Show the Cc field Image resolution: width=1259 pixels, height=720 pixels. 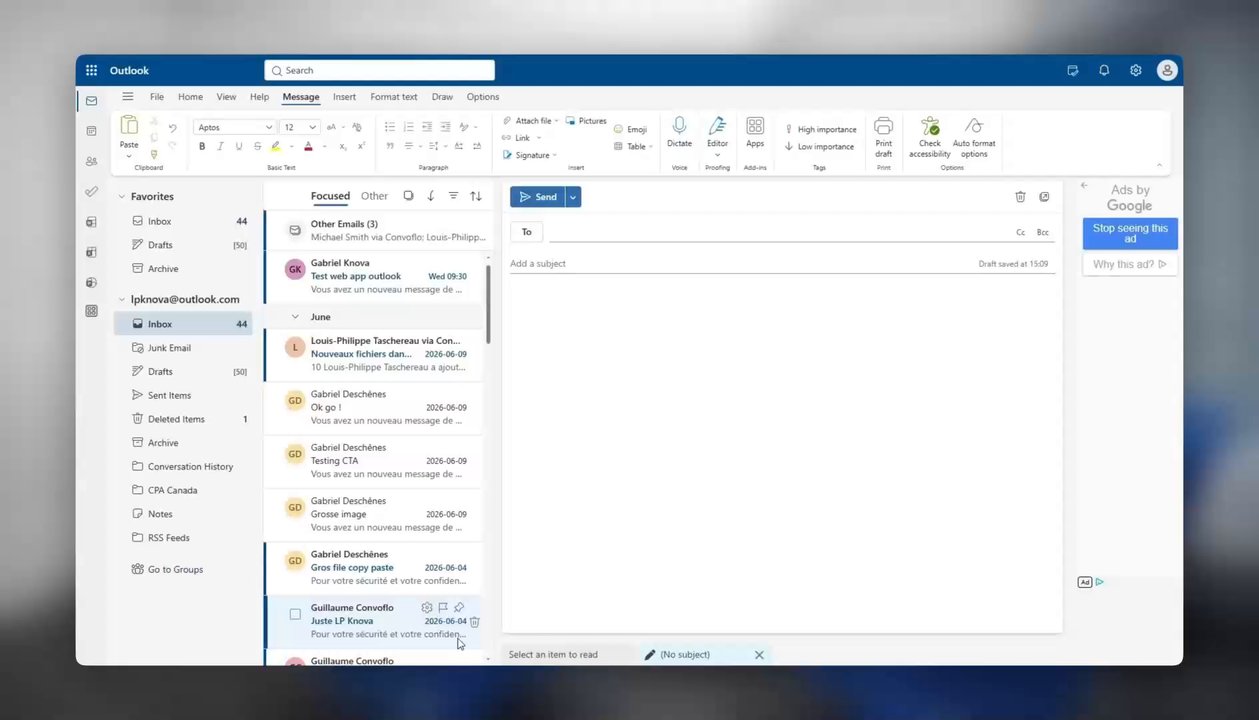[1021, 232]
